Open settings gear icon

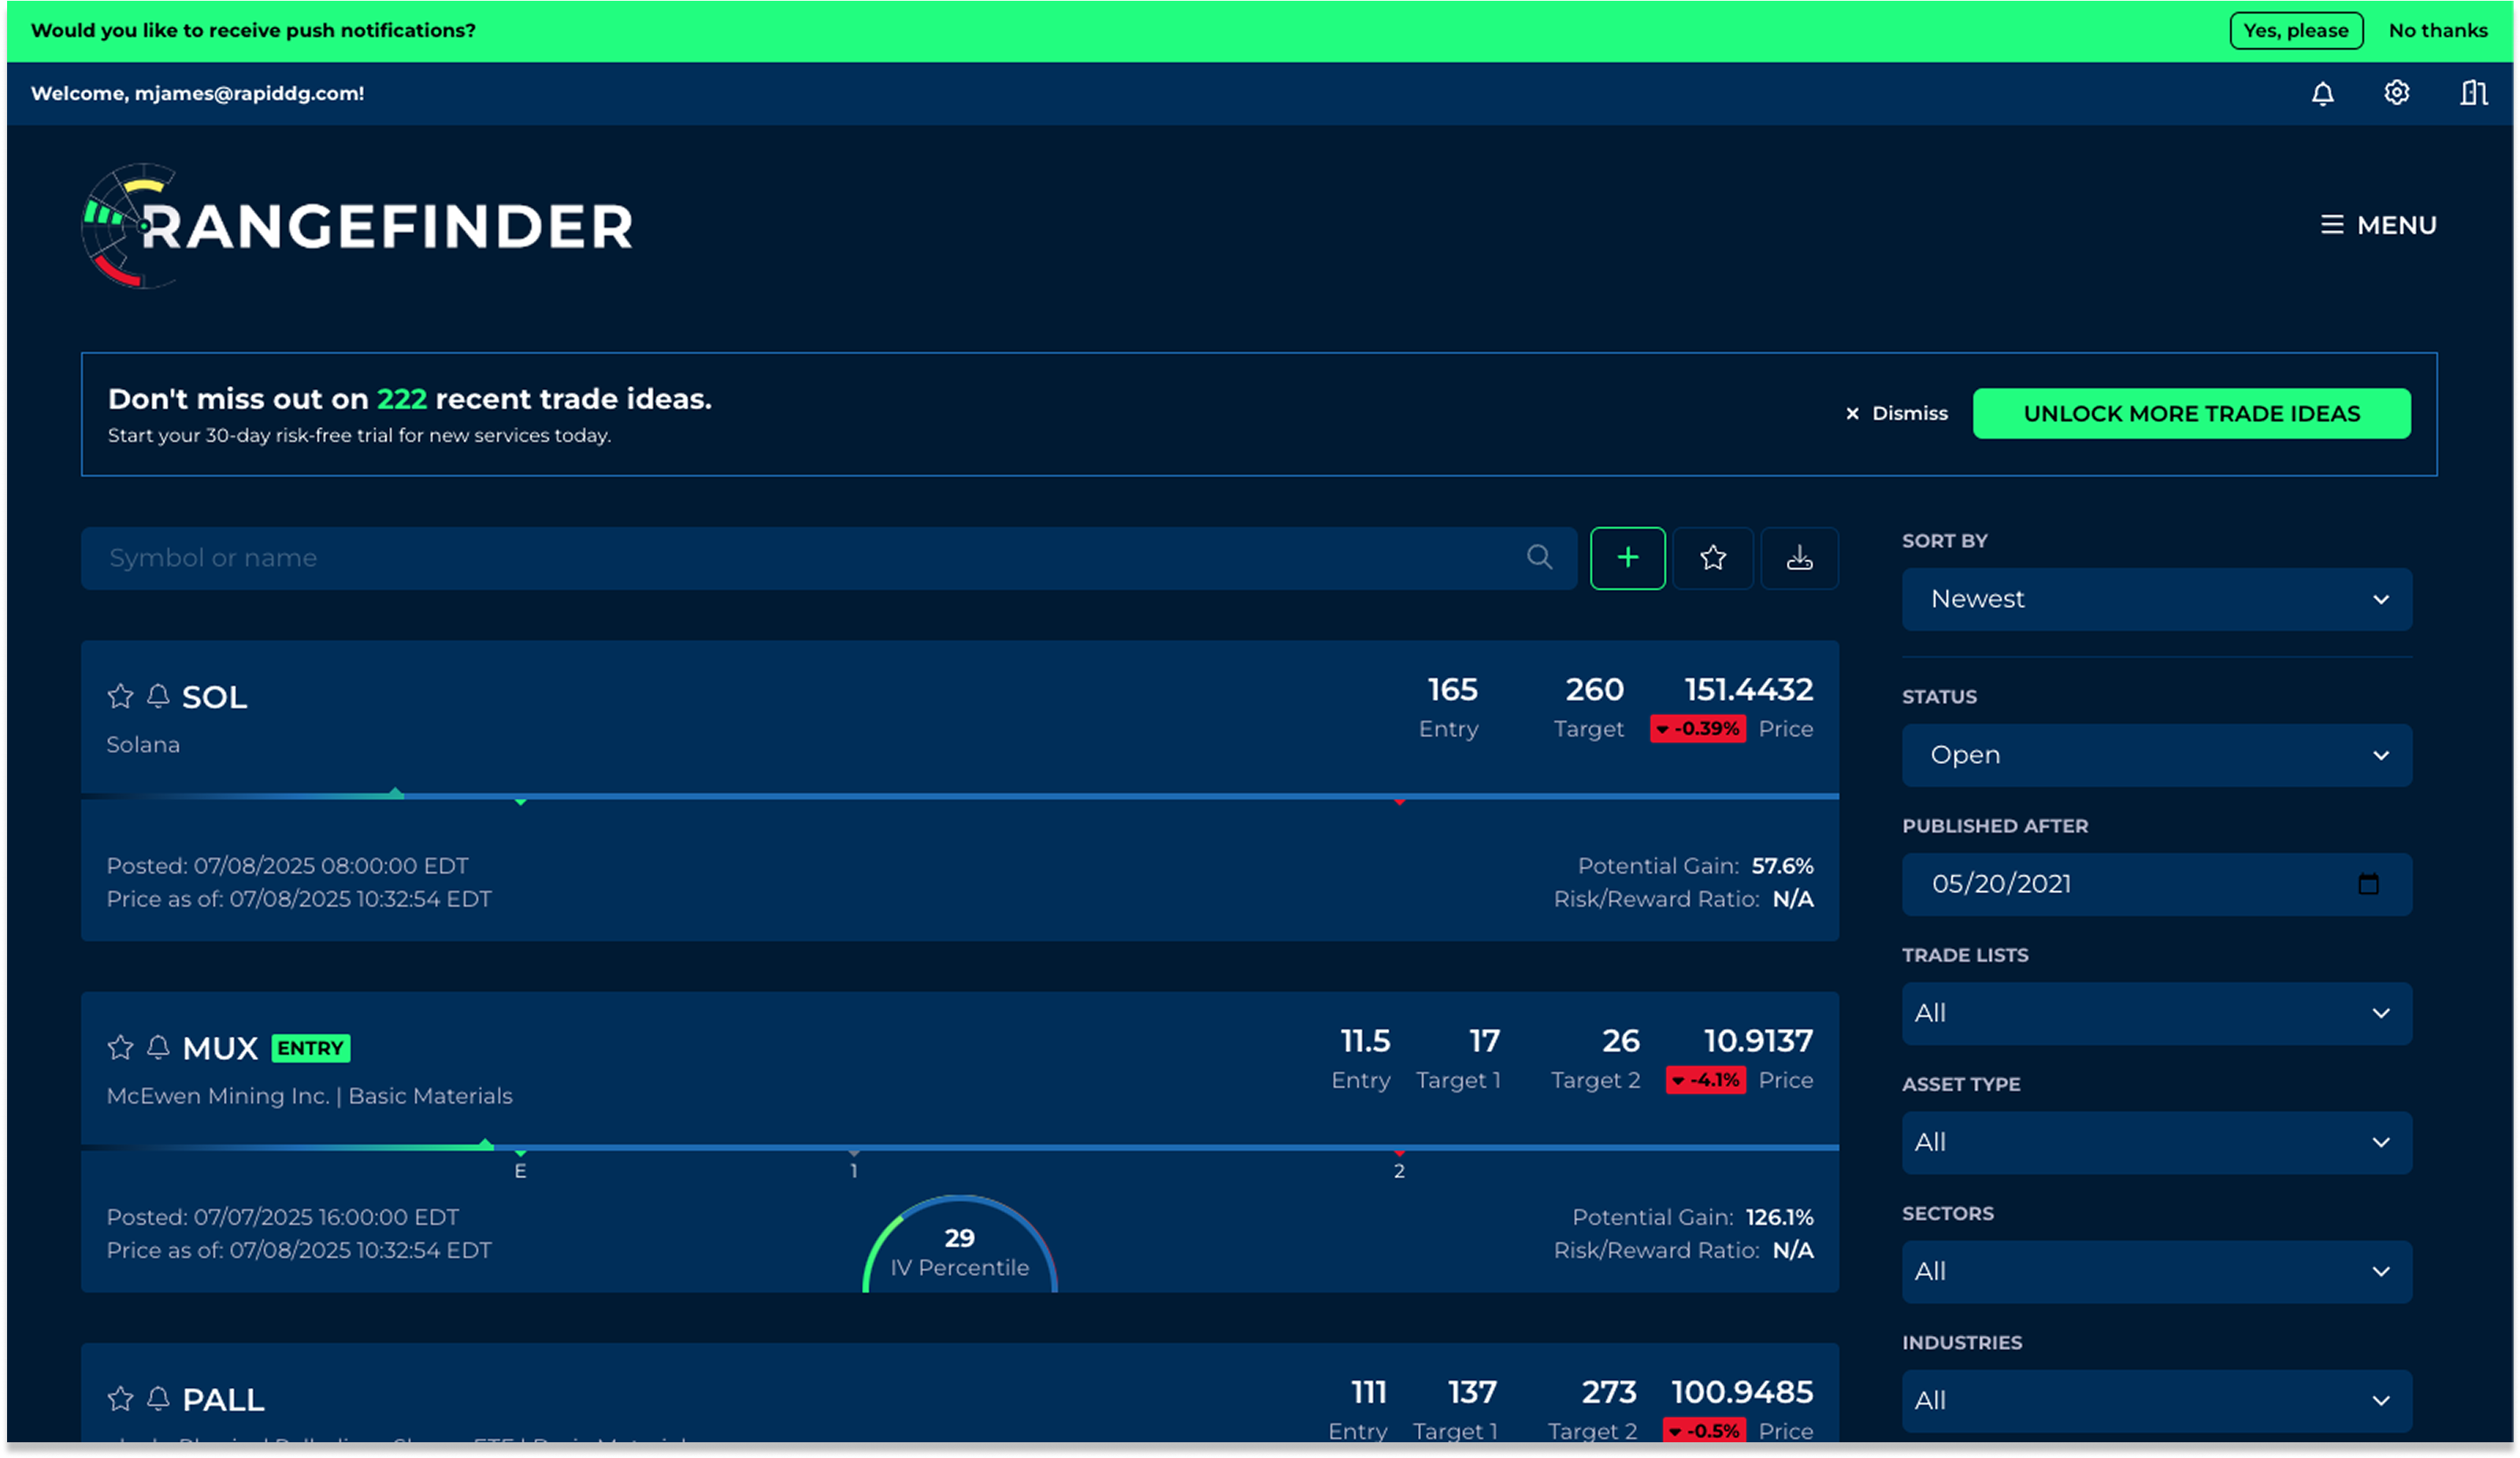tap(2396, 93)
